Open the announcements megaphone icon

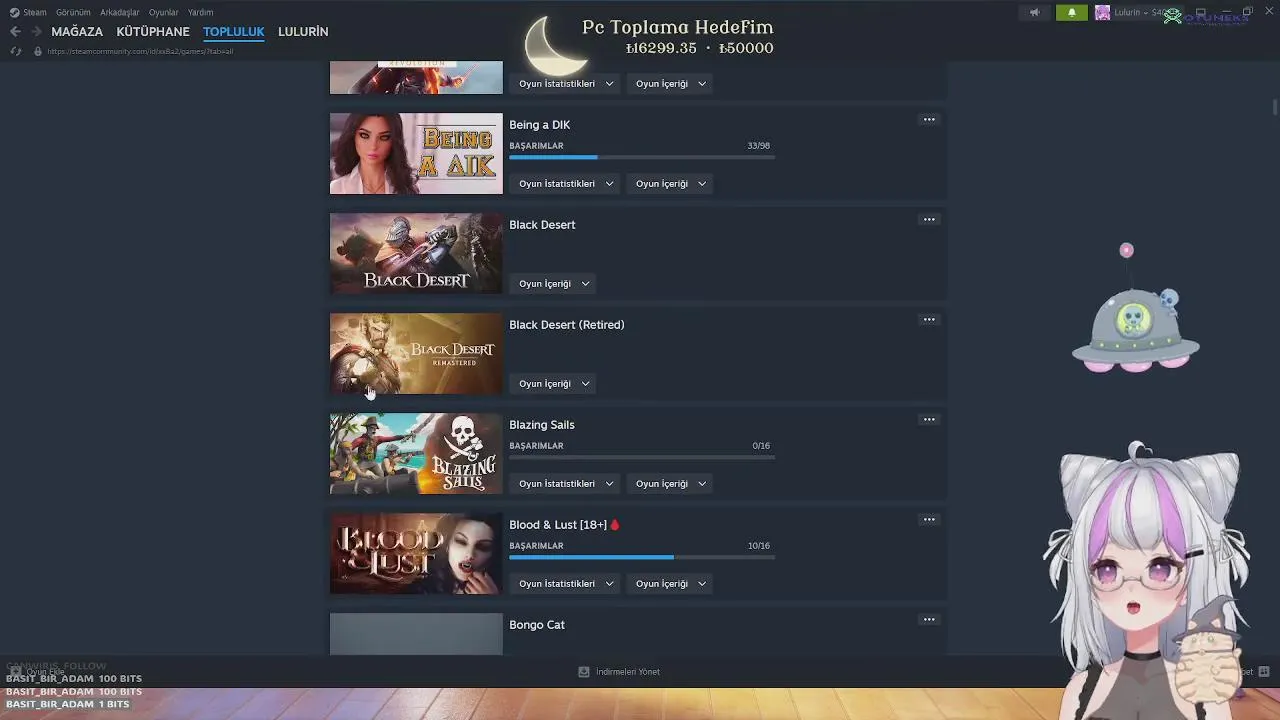(1035, 13)
